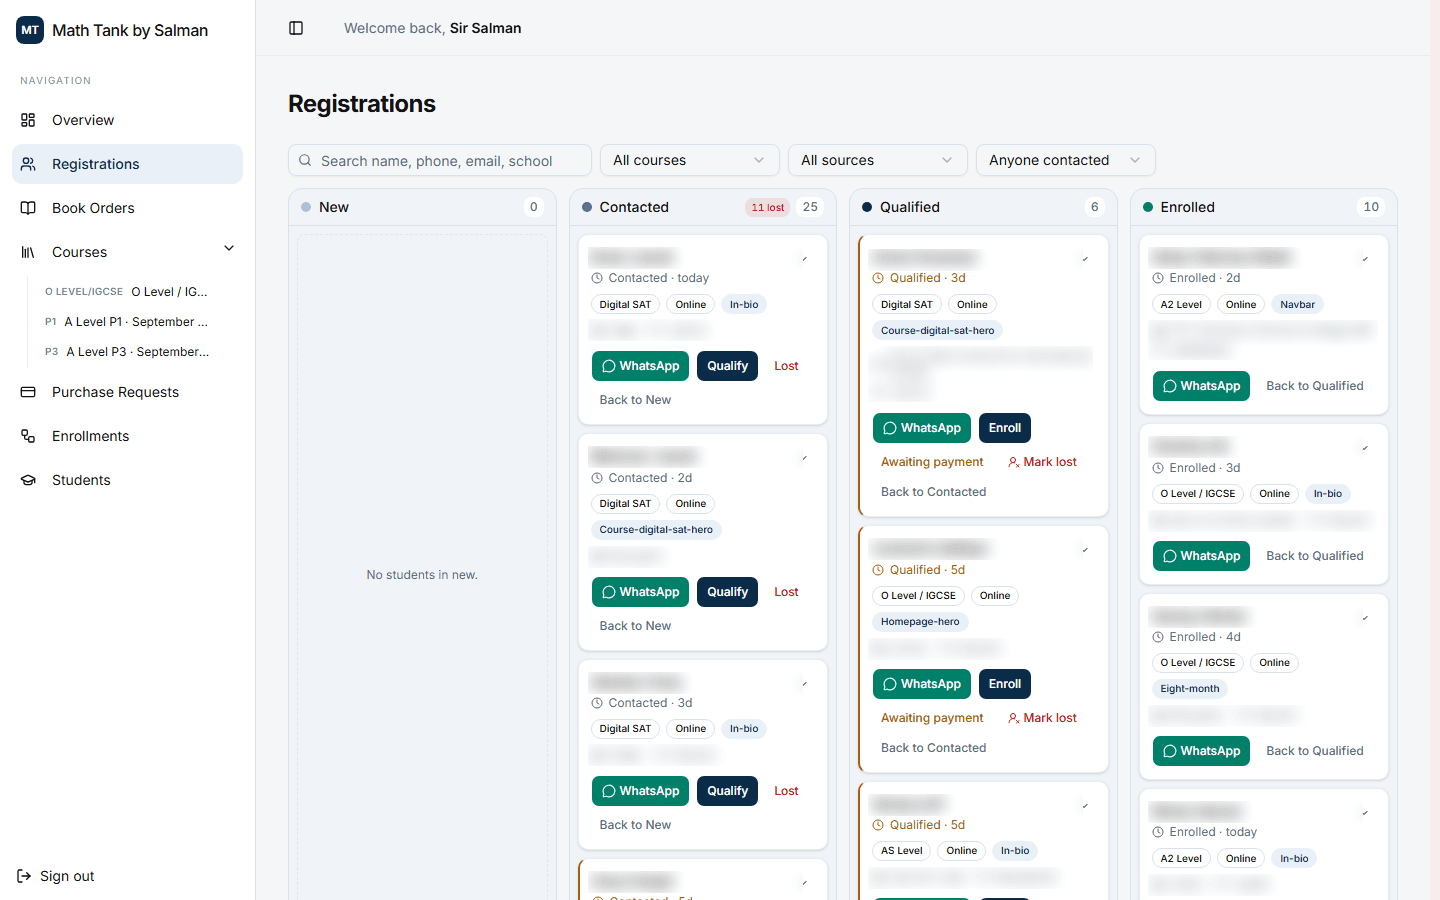Click the Courses library icon
The image size is (1440, 900).
(x=28, y=252)
